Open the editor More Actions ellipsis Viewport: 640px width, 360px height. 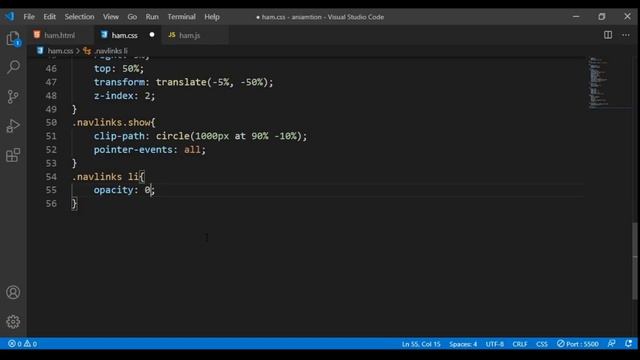(x=626, y=35)
